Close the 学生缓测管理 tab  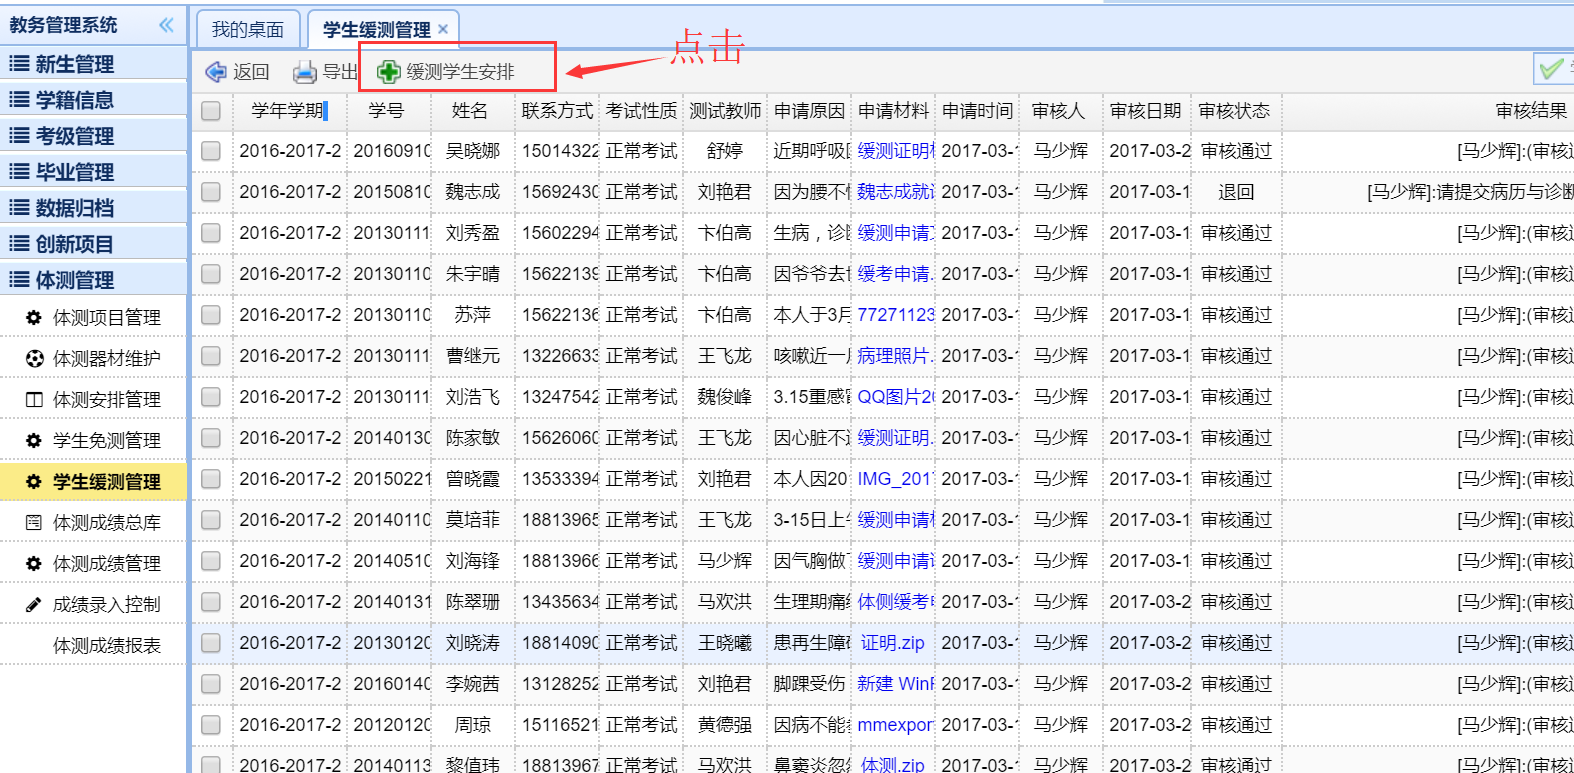coord(443,30)
